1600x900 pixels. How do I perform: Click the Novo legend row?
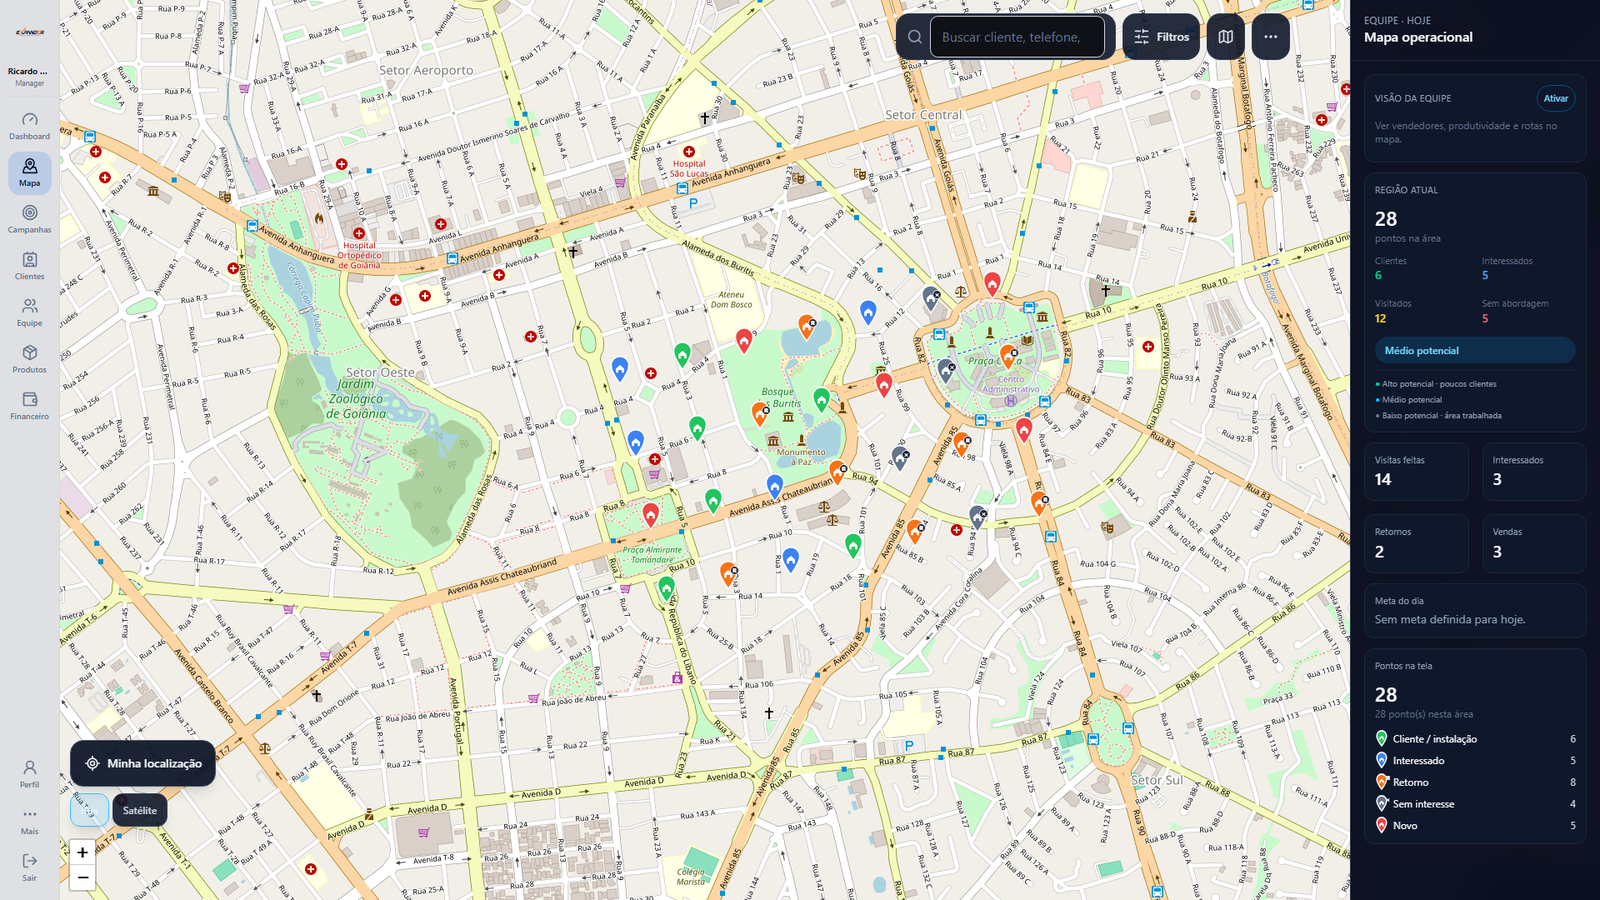click(1475, 825)
